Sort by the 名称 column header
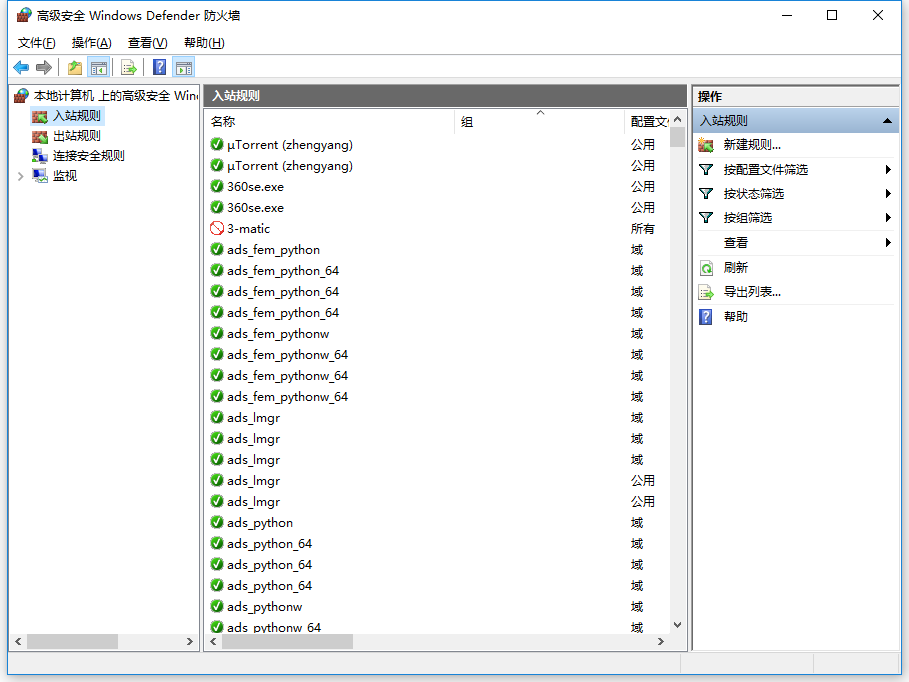This screenshot has height=682, width=909. coord(330,122)
